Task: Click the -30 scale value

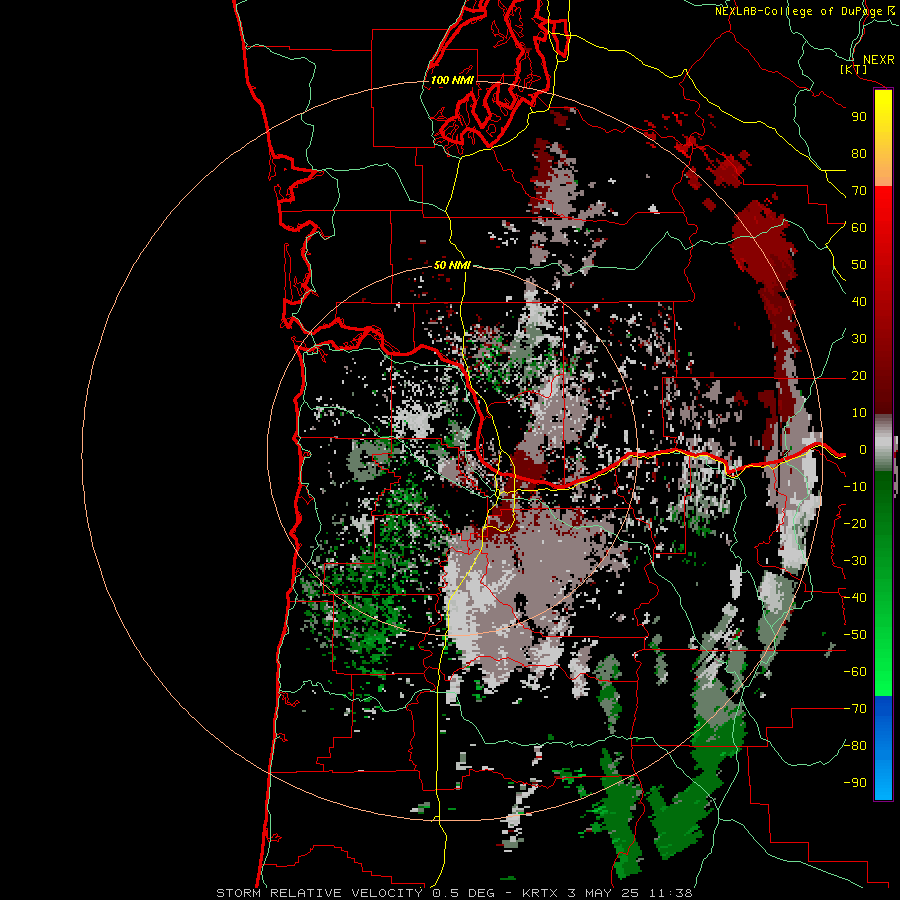Action: coord(855,561)
